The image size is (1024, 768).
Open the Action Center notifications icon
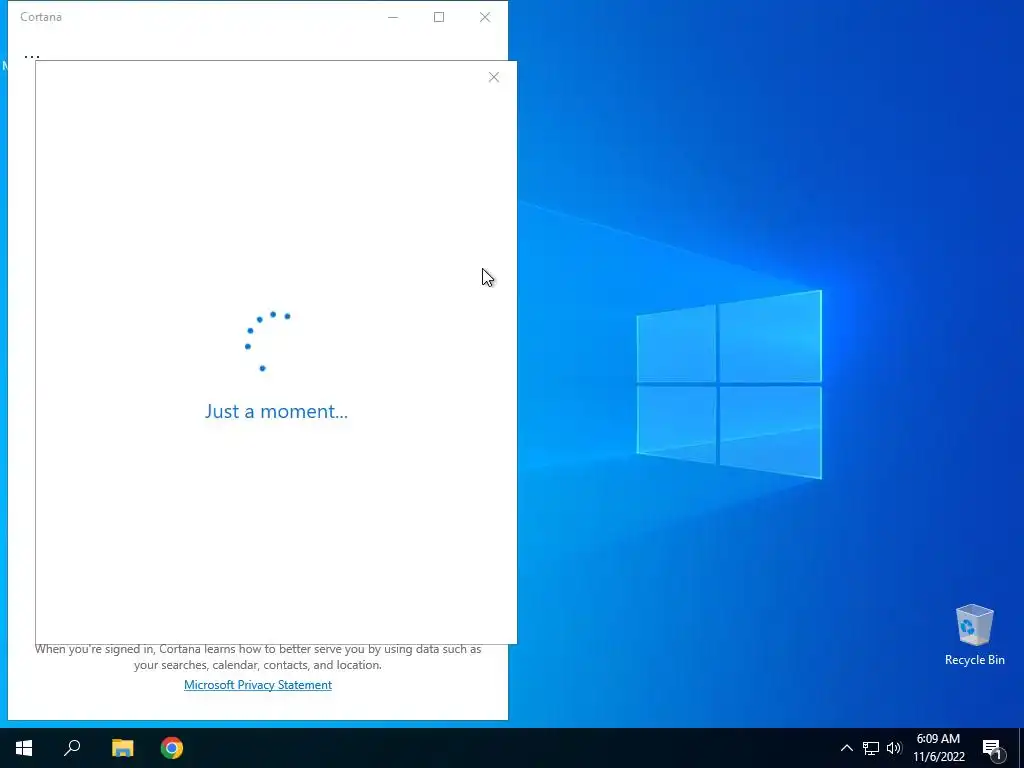pyautogui.click(x=993, y=748)
